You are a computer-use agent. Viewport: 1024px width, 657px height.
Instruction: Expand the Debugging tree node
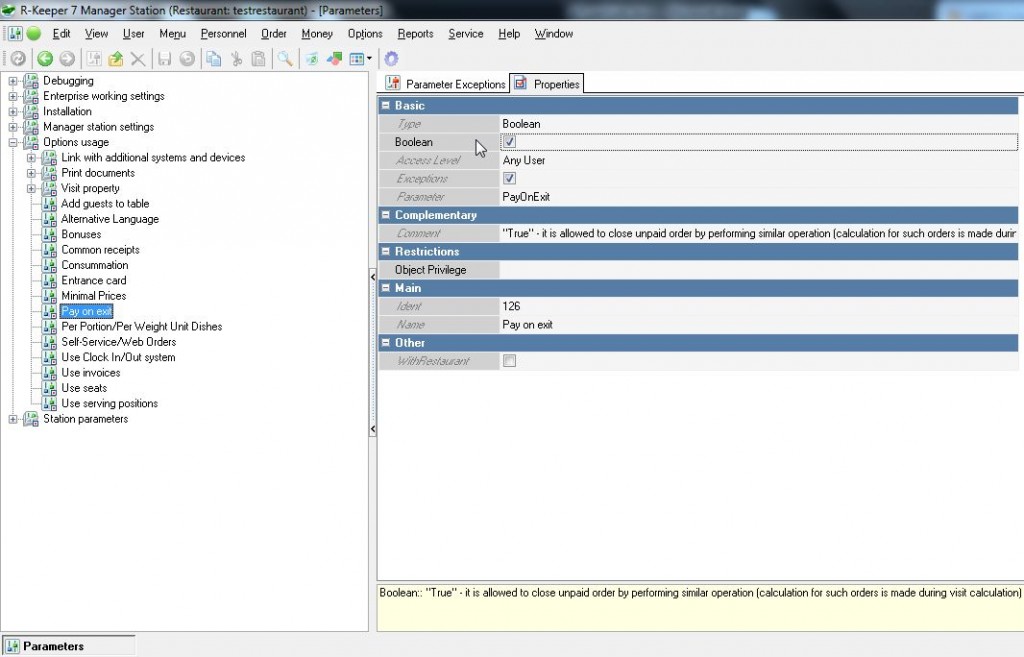[x=12, y=81]
